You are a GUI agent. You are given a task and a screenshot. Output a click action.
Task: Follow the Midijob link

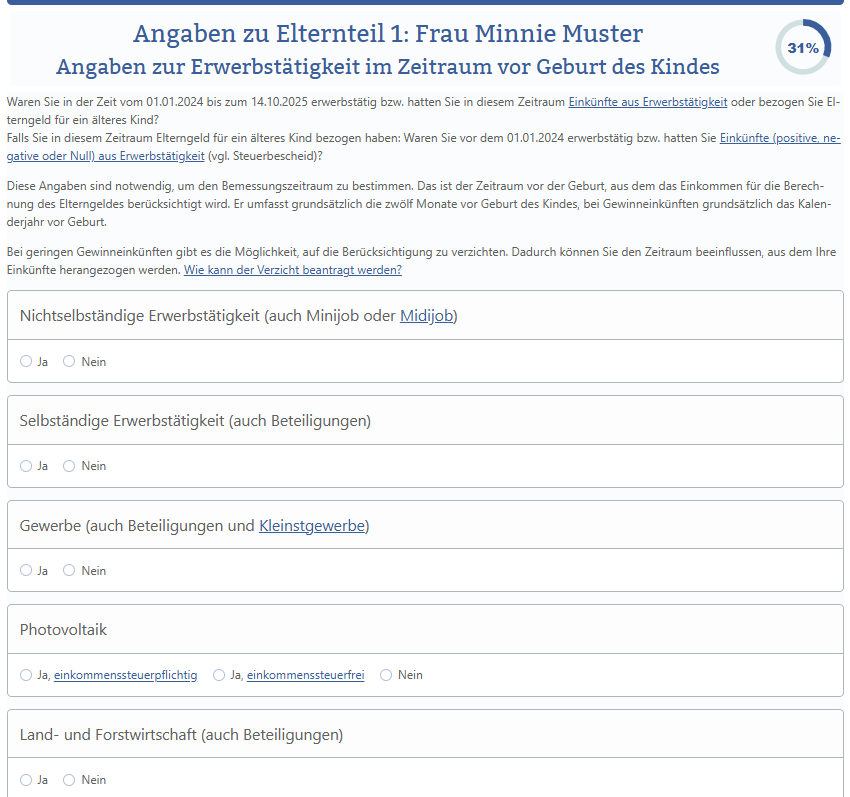coord(426,316)
